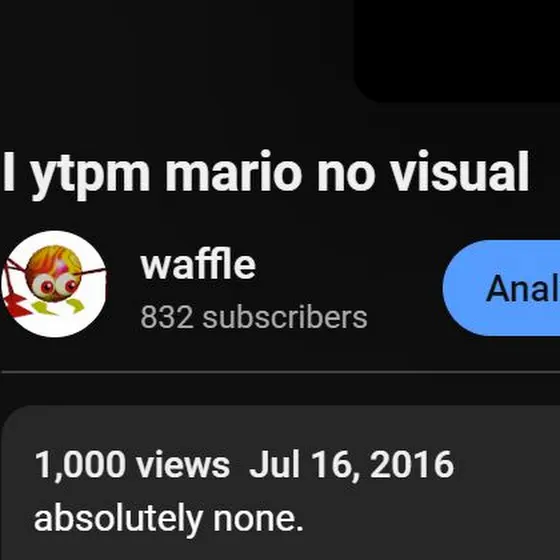Click the word views in the description

pyautogui.click(x=183, y=464)
